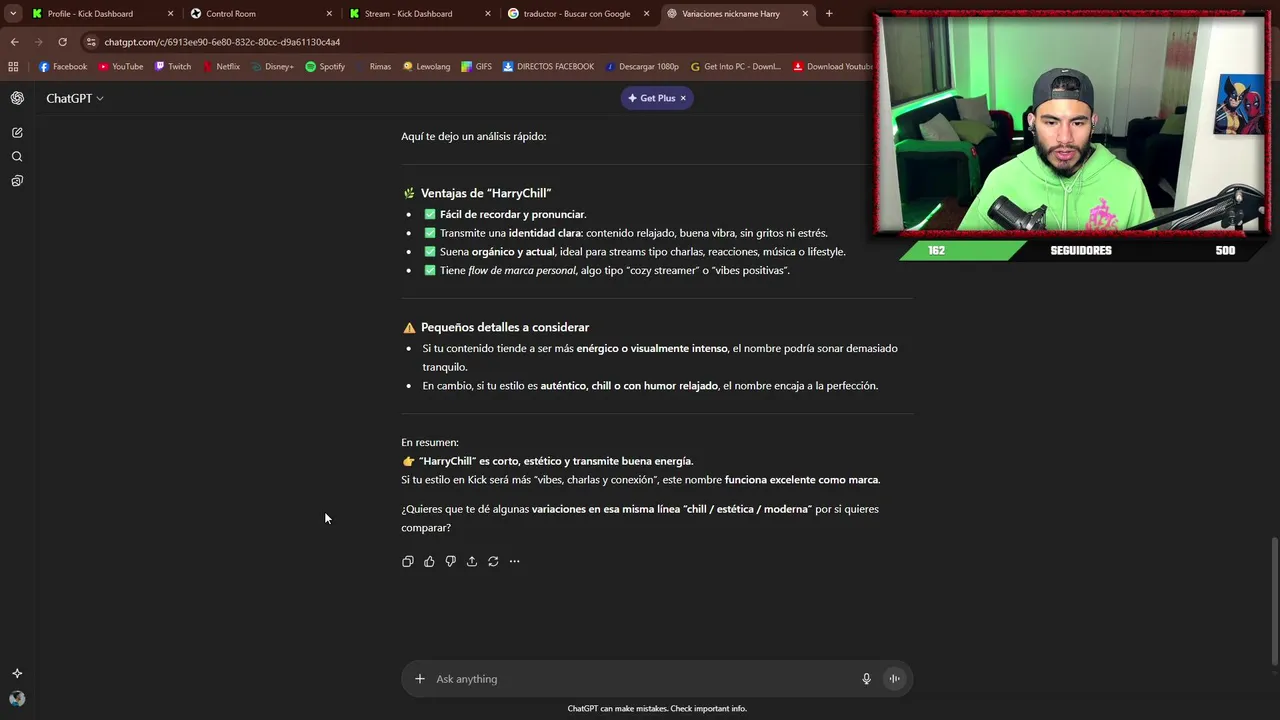
Task: Open Descargar 1080p bookmark
Action: point(641,67)
